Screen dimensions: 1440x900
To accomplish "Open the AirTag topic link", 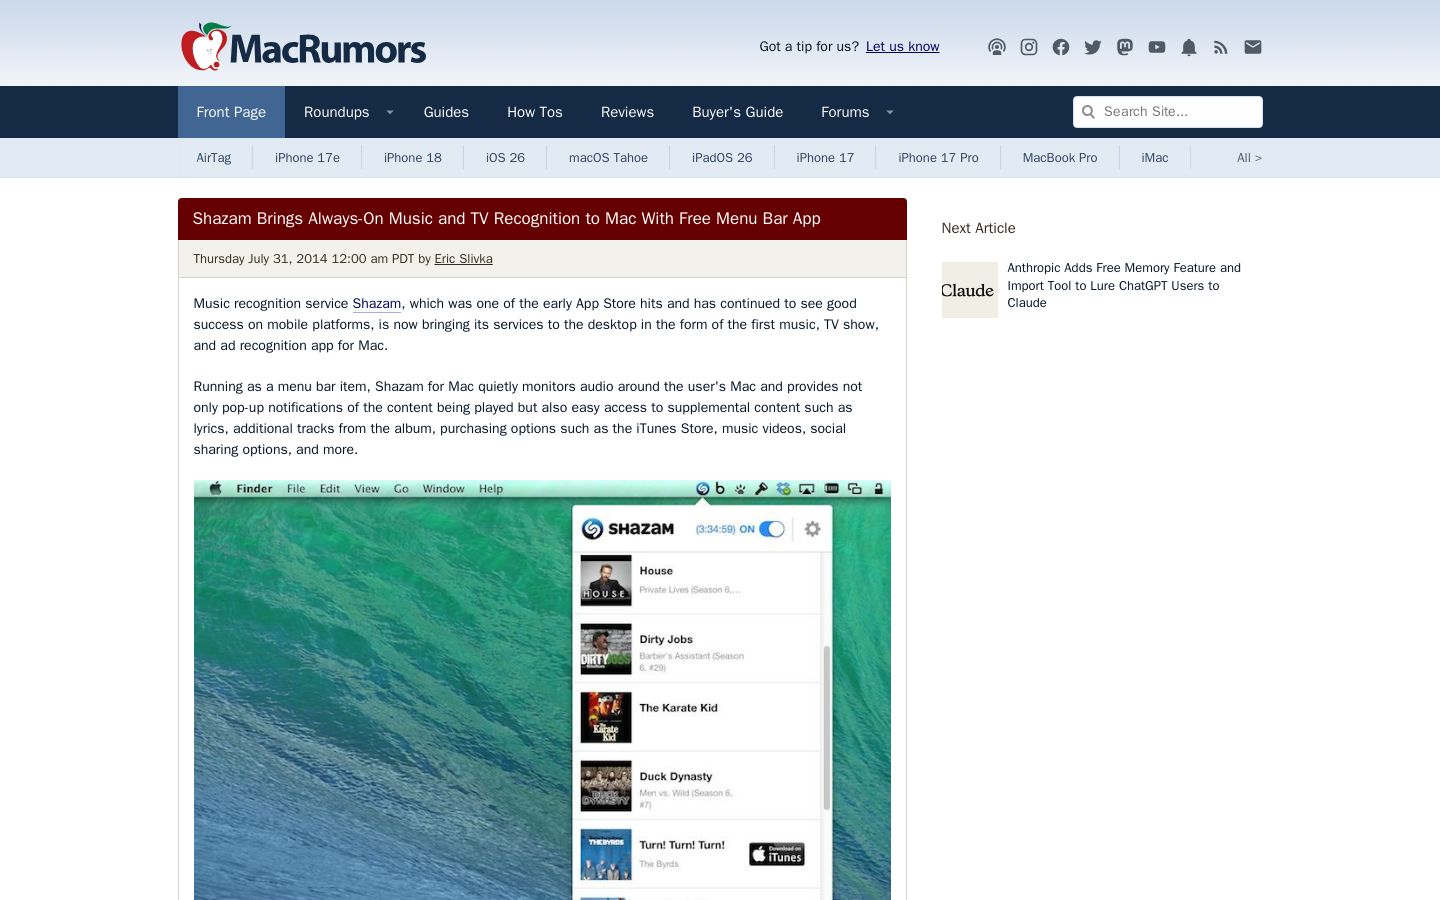I will click(214, 158).
